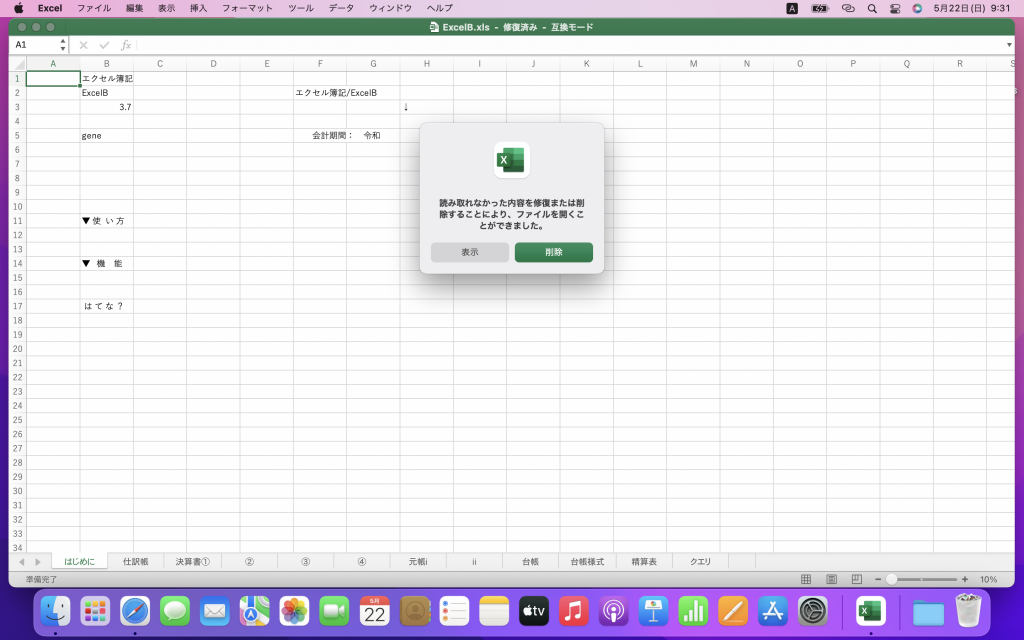
Task: Open the zoom percentage (10%) control
Action: pyautogui.click(x=988, y=579)
